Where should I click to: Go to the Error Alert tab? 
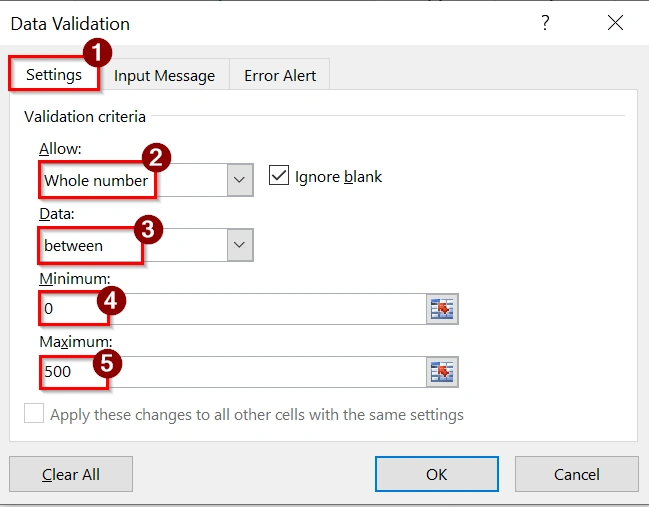280,75
